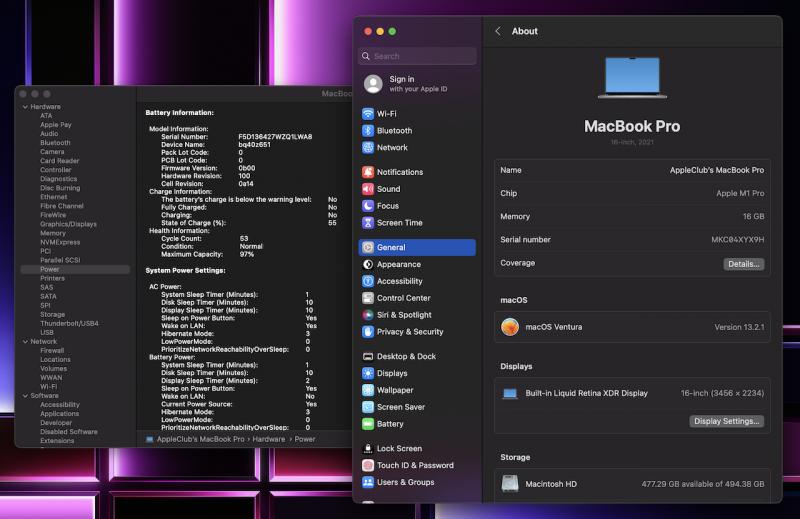Image resolution: width=800 pixels, height=519 pixels.
Task: Click the Wi-Fi icon in Settings sidebar
Action: [368, 114]
